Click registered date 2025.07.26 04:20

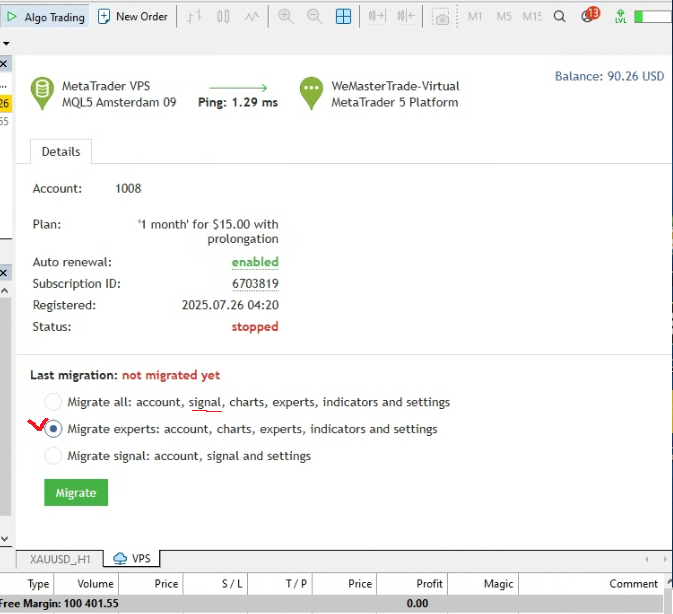(x=230, y=305)
